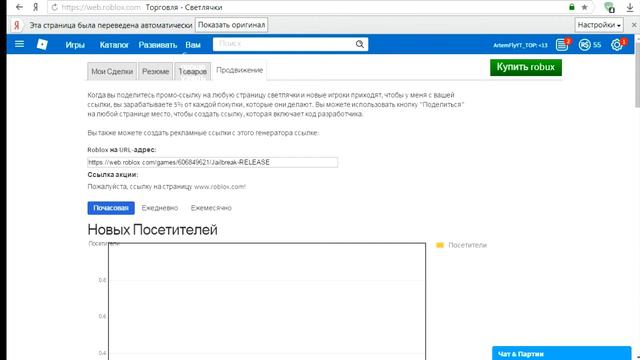This screenshot has width=640, height=360.
Task: Click the Robux balance icon
Action: [x=584, y=44]
